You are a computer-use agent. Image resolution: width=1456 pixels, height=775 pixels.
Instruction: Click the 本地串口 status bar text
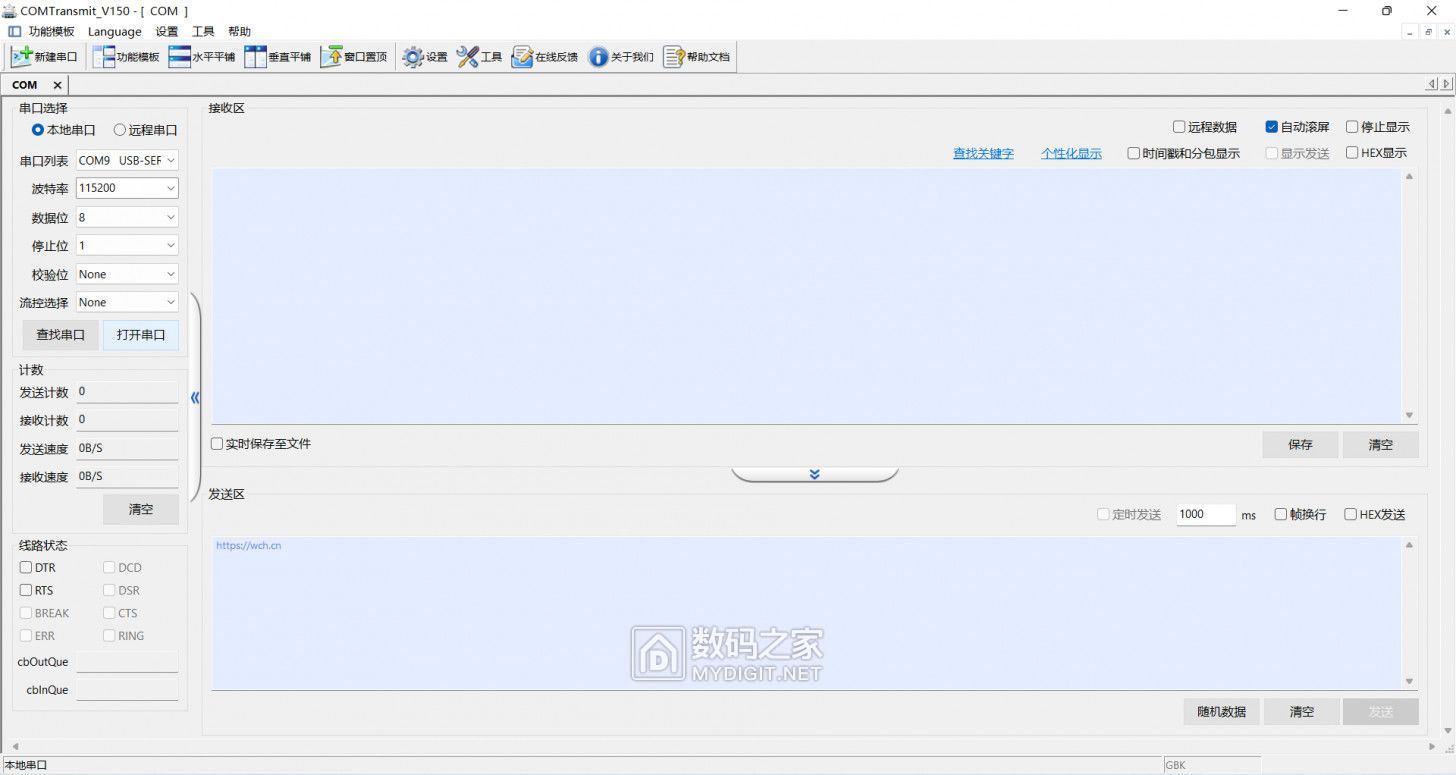[x=26, y=765]
